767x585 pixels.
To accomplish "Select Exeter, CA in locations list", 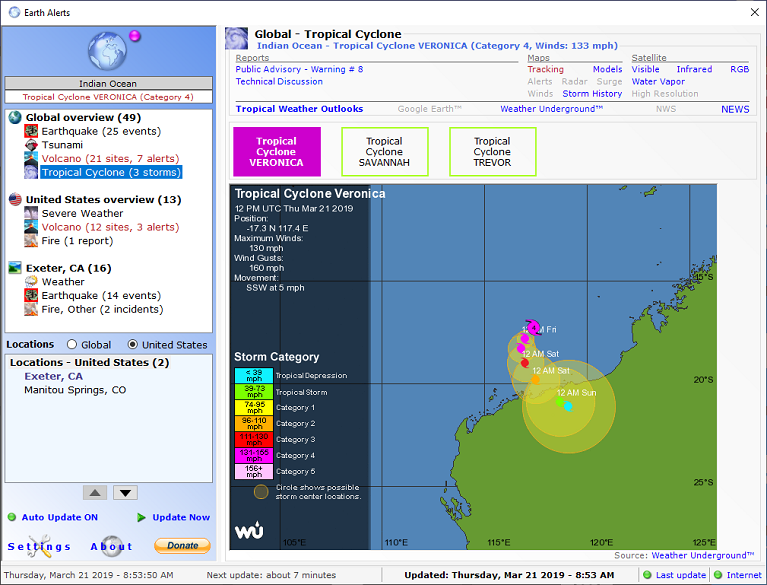I will coord(53,376).
